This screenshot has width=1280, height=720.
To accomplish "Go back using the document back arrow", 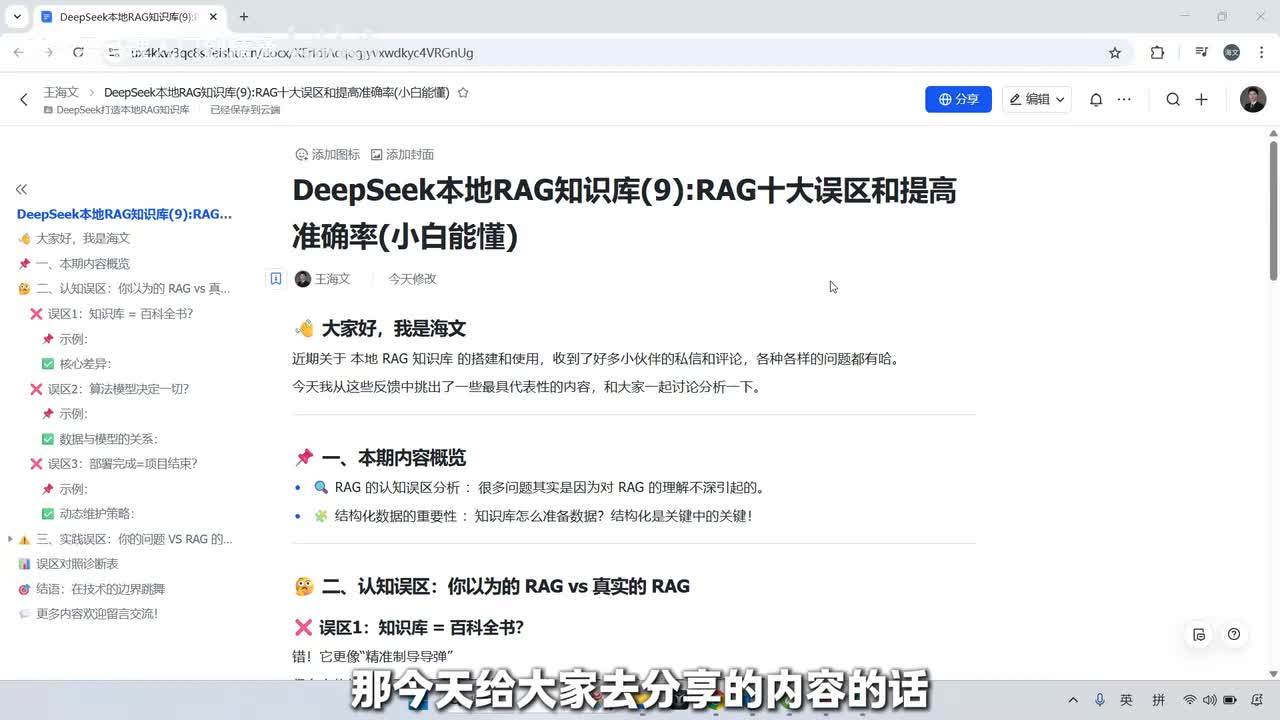I will (24, 99).
